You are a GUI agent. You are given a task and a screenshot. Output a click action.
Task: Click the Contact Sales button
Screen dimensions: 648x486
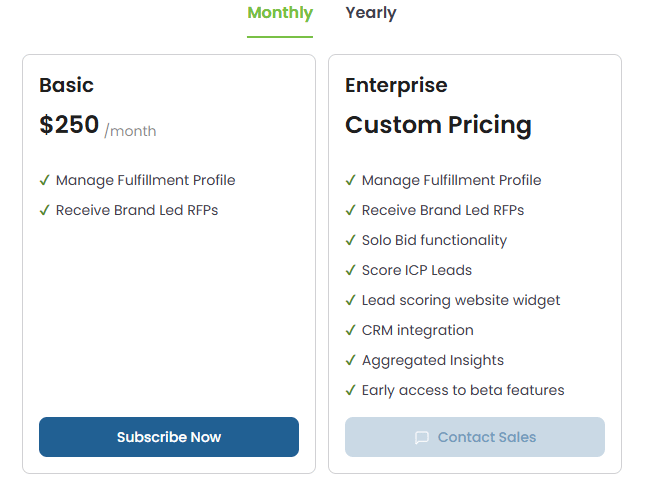475,437
